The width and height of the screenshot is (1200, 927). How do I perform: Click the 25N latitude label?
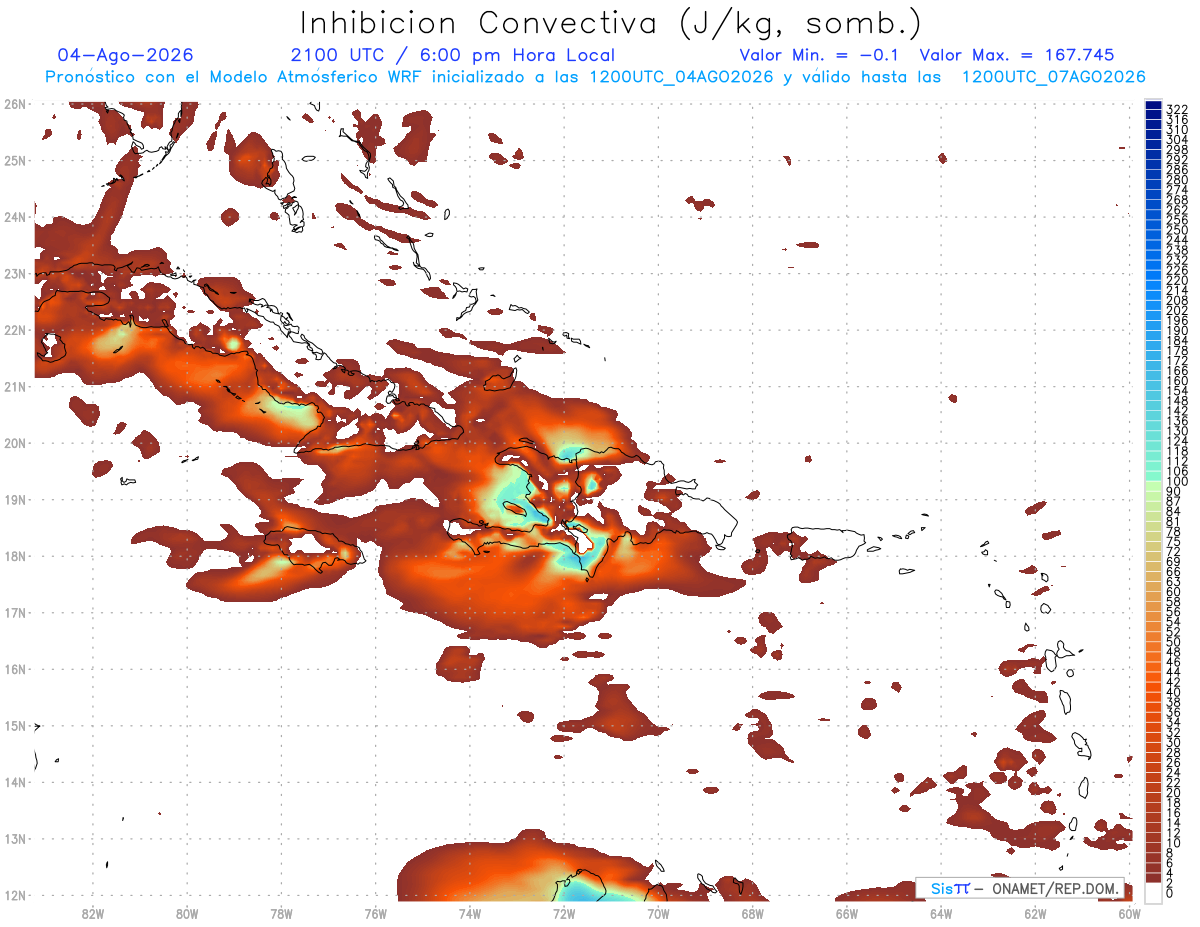pyautogui.click(x=15, y=160)
